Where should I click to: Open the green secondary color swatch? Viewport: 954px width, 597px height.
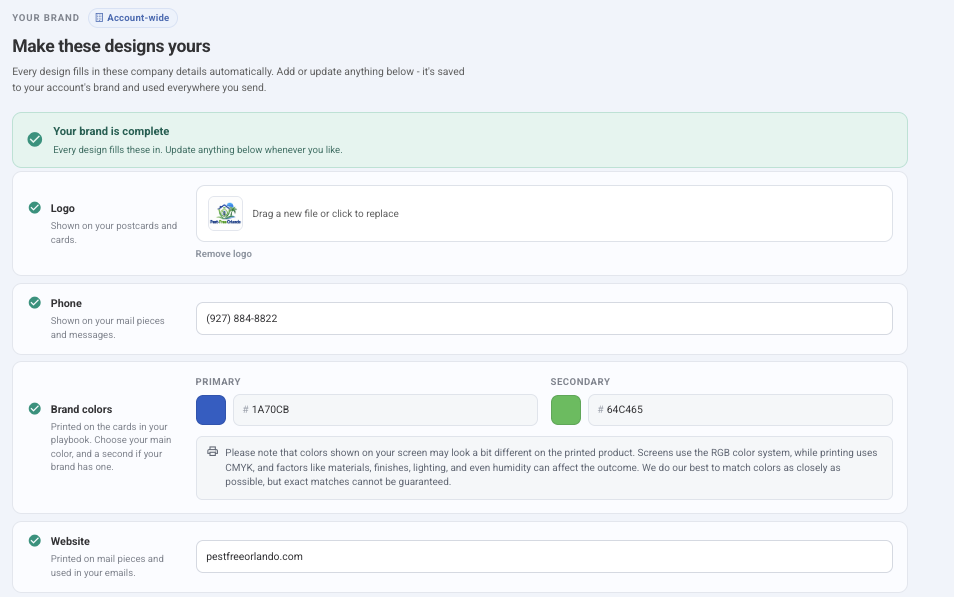click(x=566, y=410)
